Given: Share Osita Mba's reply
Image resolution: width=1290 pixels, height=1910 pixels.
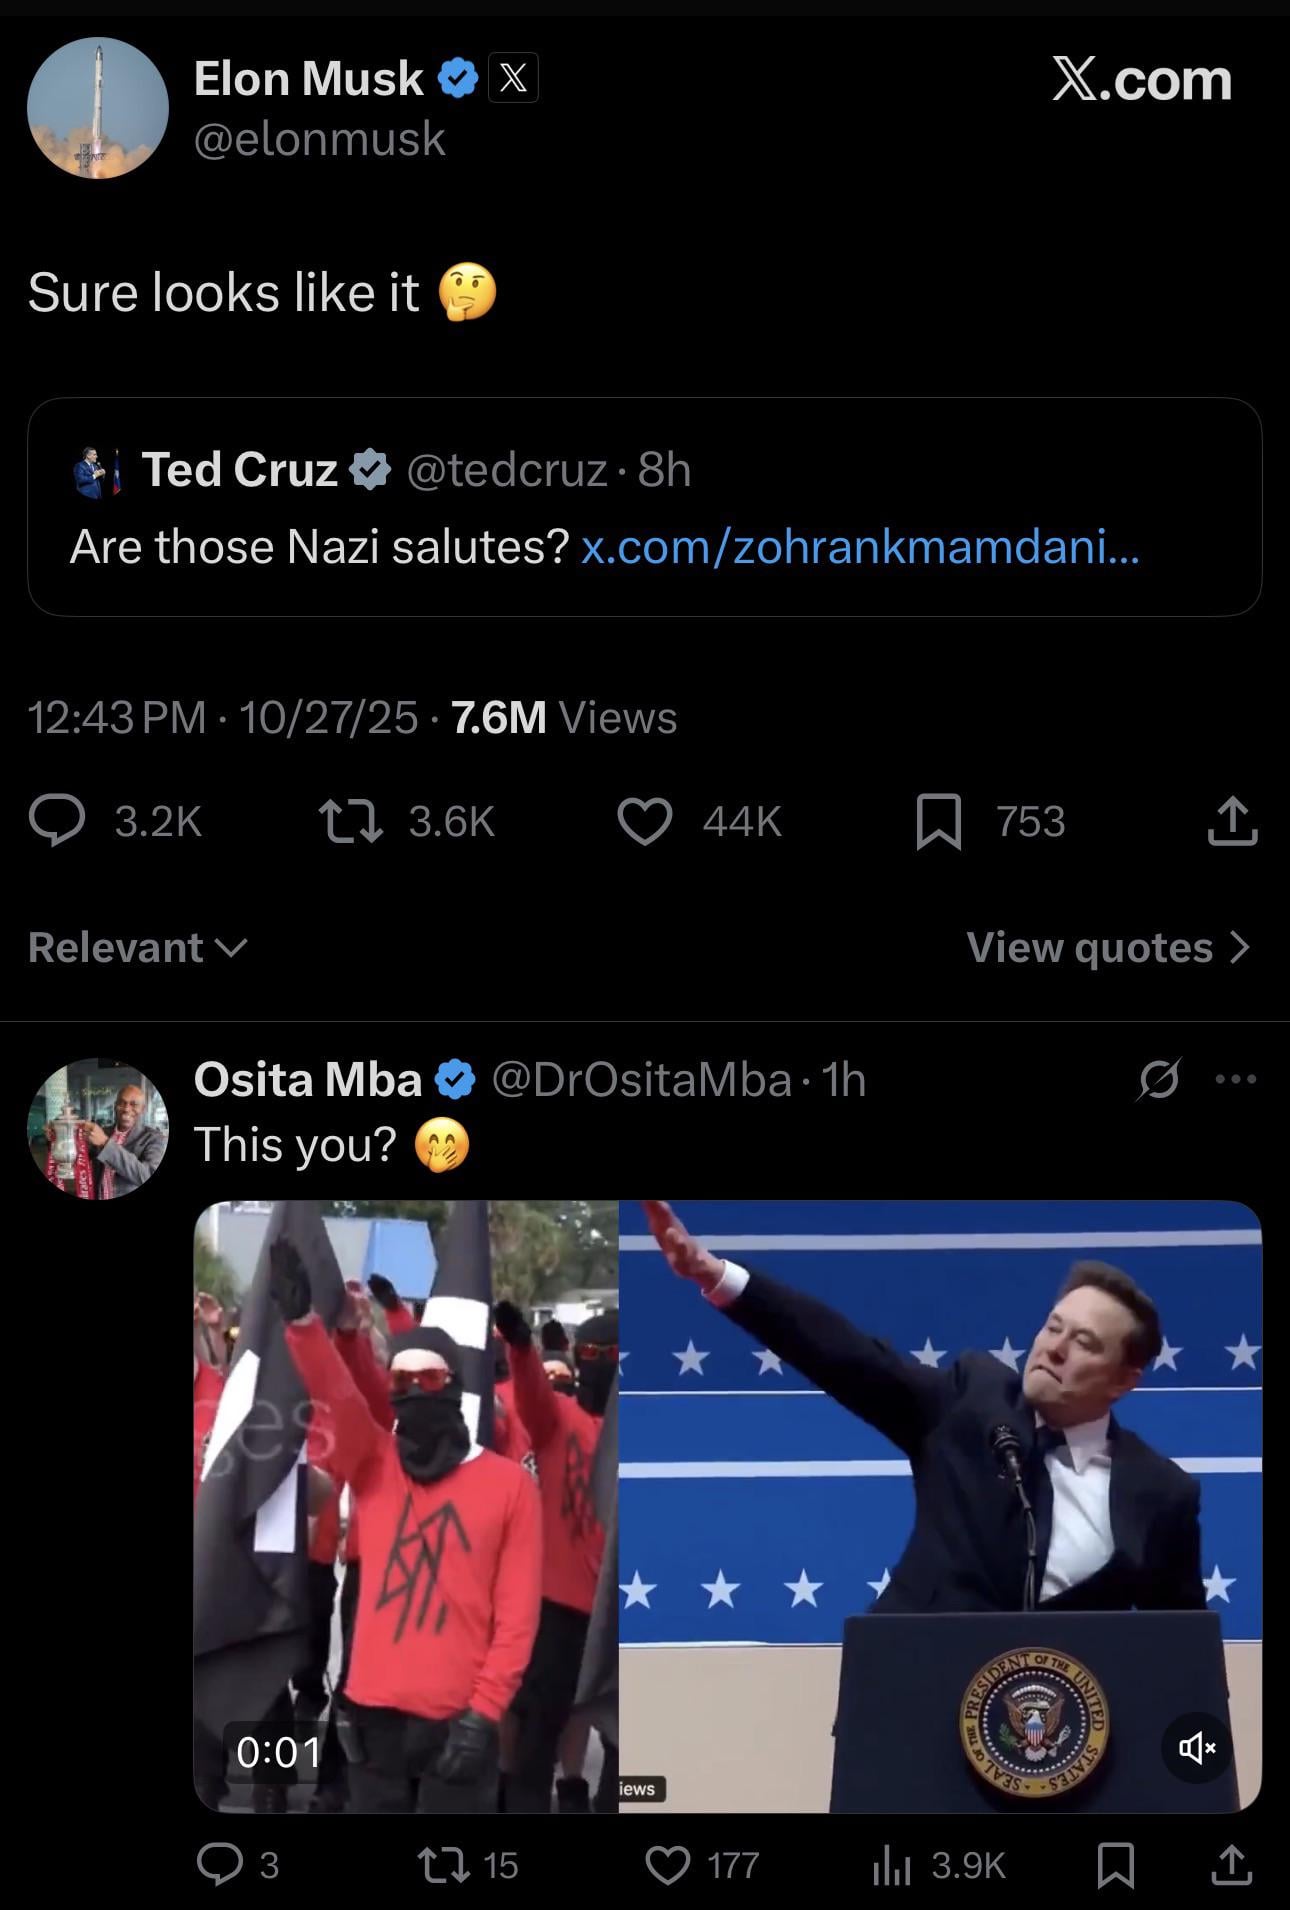Looking at the screenshot, I should [x=1232, y=1864].
